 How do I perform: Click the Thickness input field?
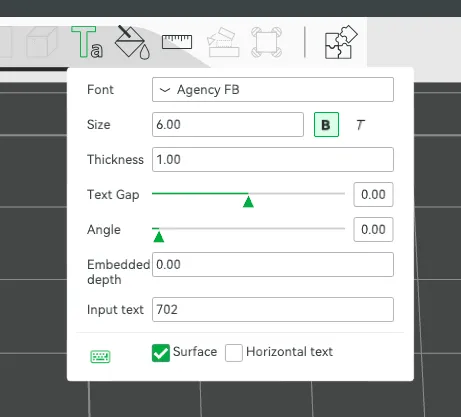[273, 160]
